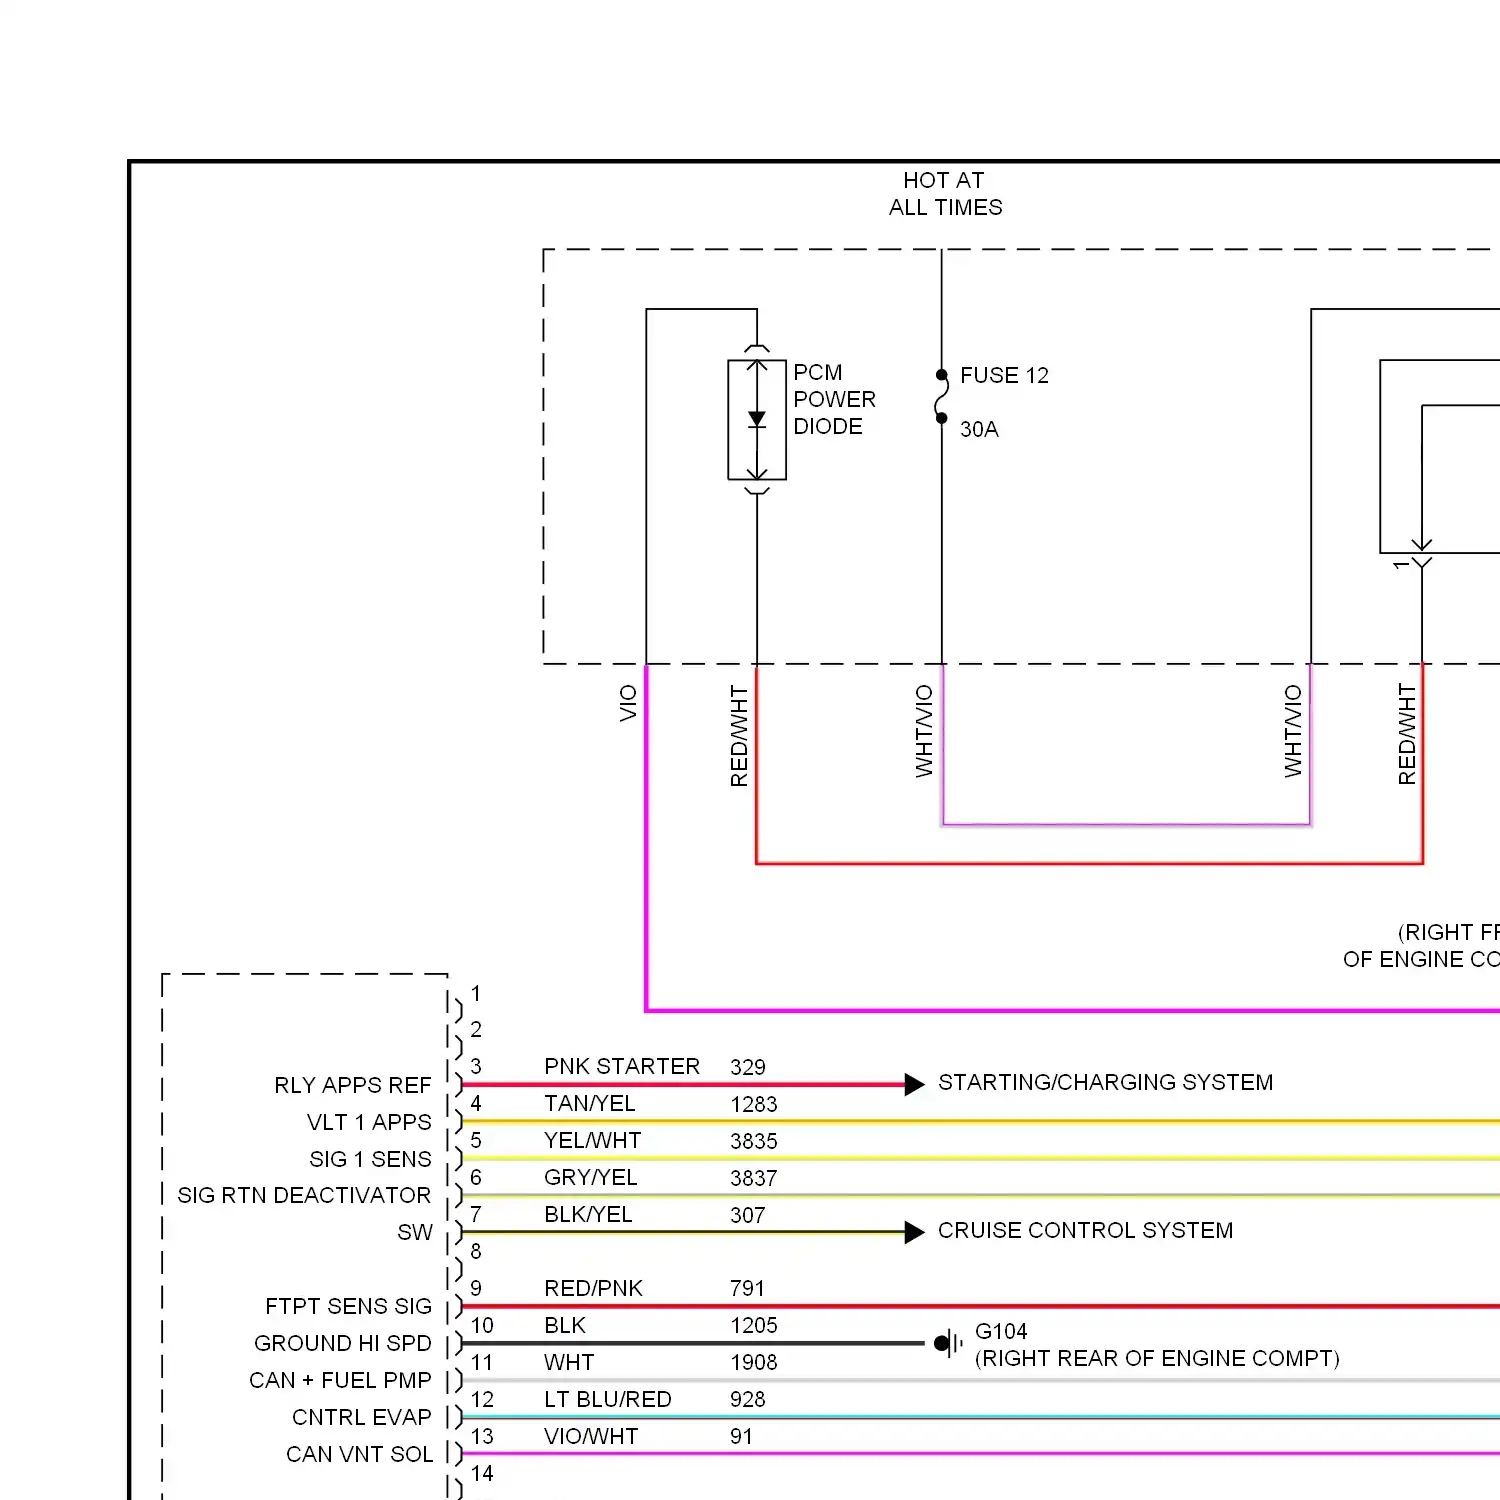The width and height of the screenshot is (1500, 1500).
Task: Click the VLT 1 APPS pin label
Action: (x=369, y=1122)
